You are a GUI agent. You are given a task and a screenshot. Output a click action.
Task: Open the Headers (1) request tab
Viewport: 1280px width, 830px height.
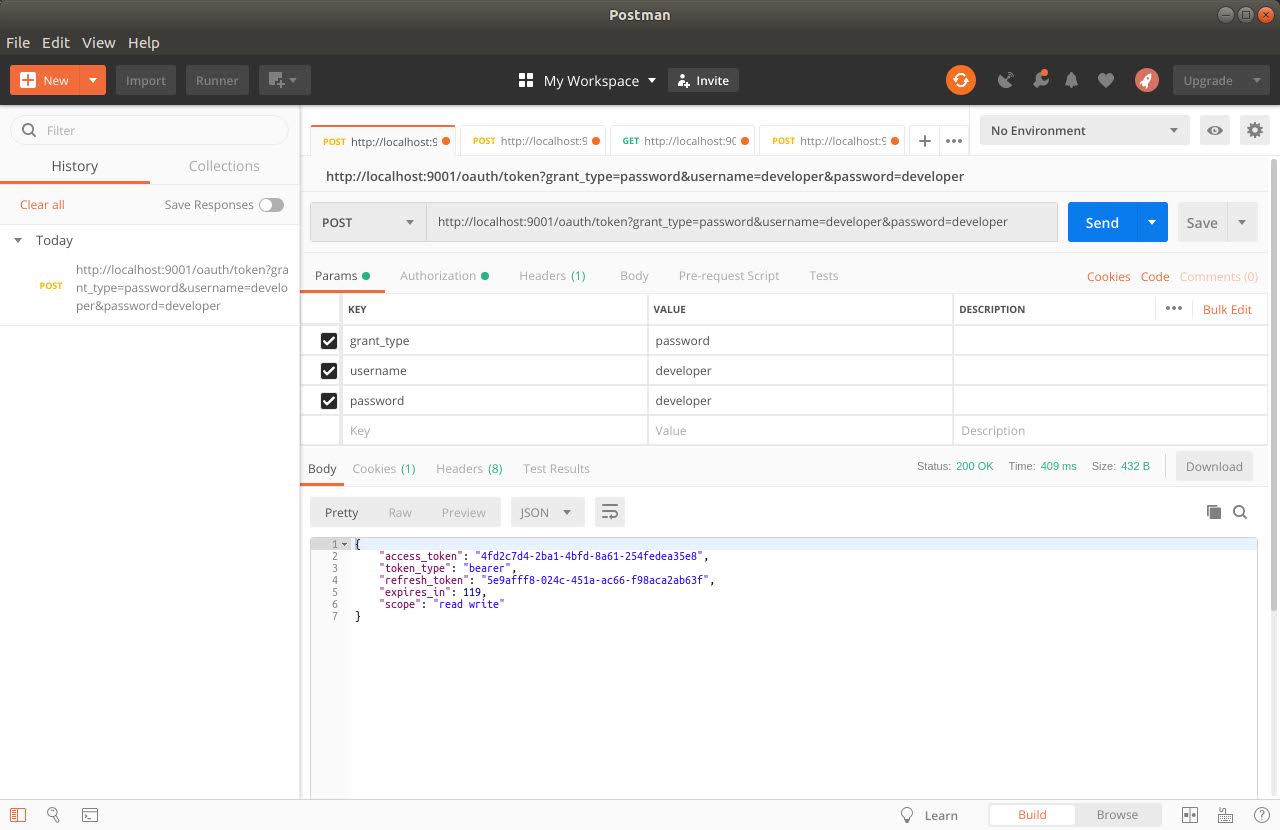(552, 276)
